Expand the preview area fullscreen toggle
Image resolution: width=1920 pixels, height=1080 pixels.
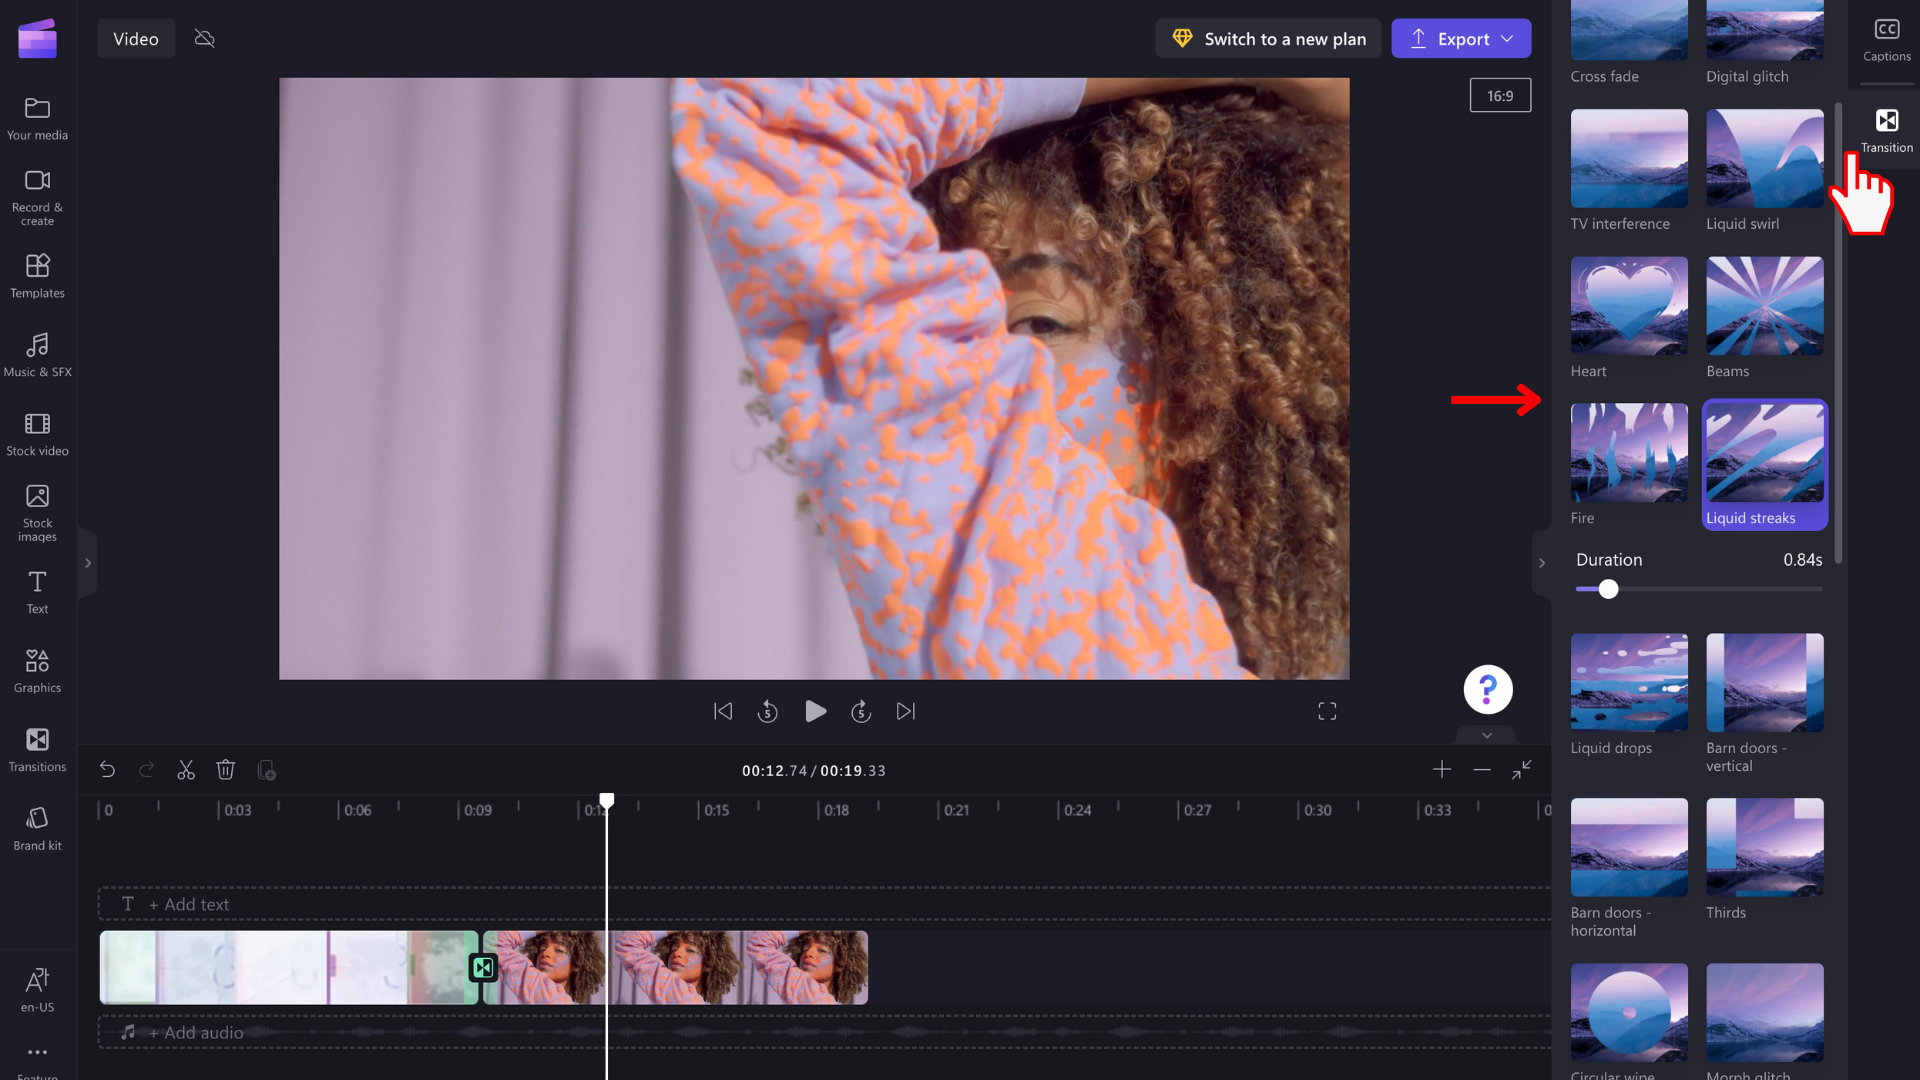click(1327, 711)
